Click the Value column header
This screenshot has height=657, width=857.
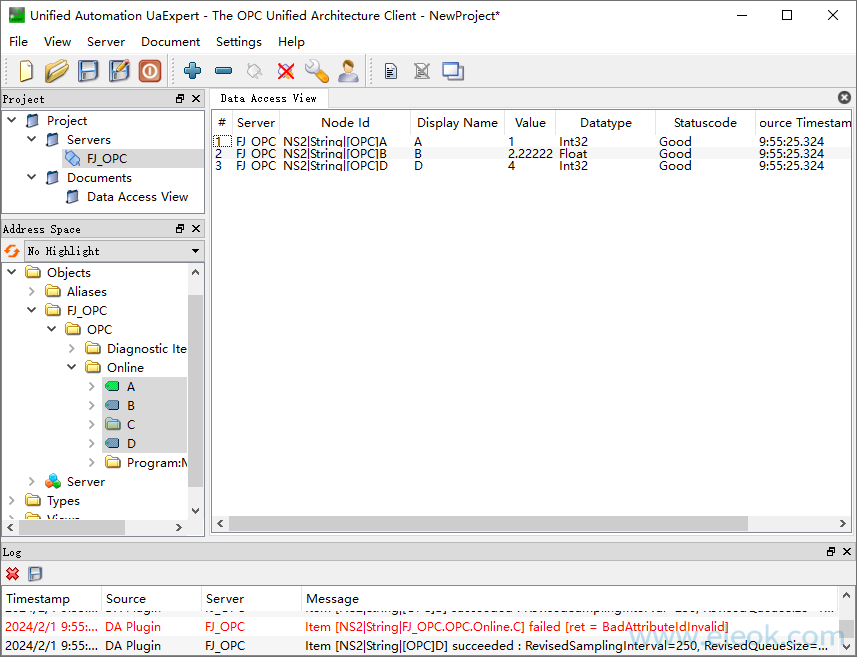click(x=530, y=122)
